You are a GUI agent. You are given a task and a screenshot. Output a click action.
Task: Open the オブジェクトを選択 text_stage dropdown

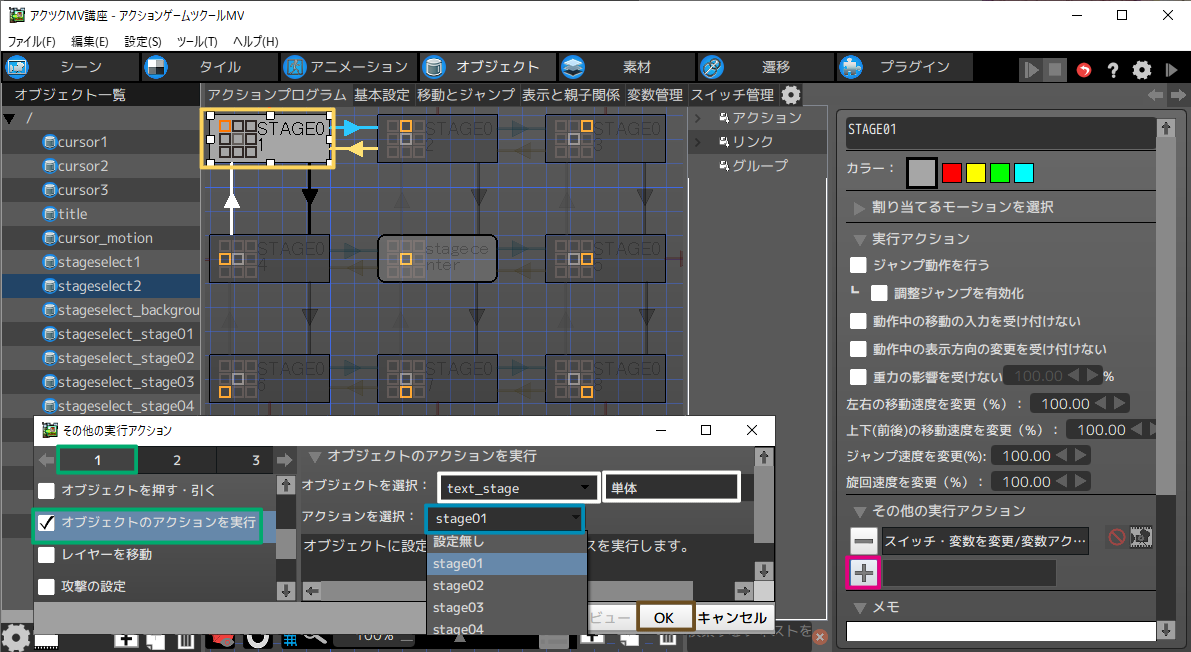click(x=518, y=488)
